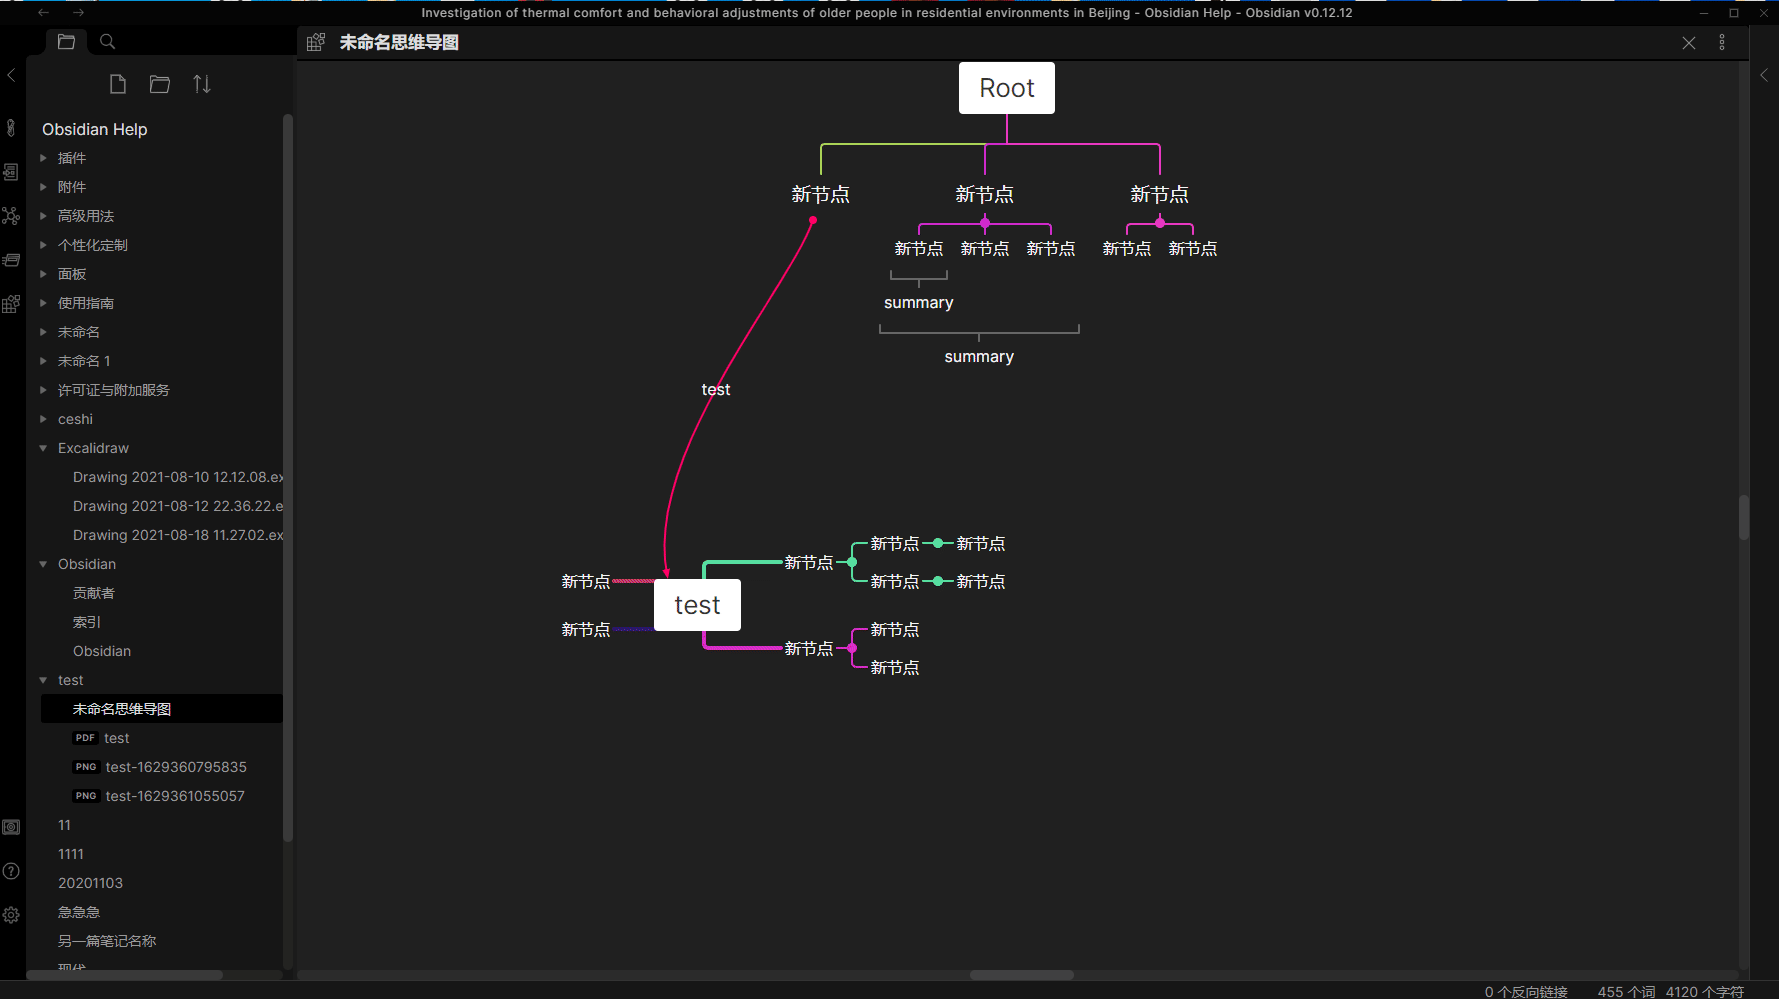Toggle magenta collapse dot on lower test branch
The width and height of the screenshot is (1779, 999).
point(852,648)
